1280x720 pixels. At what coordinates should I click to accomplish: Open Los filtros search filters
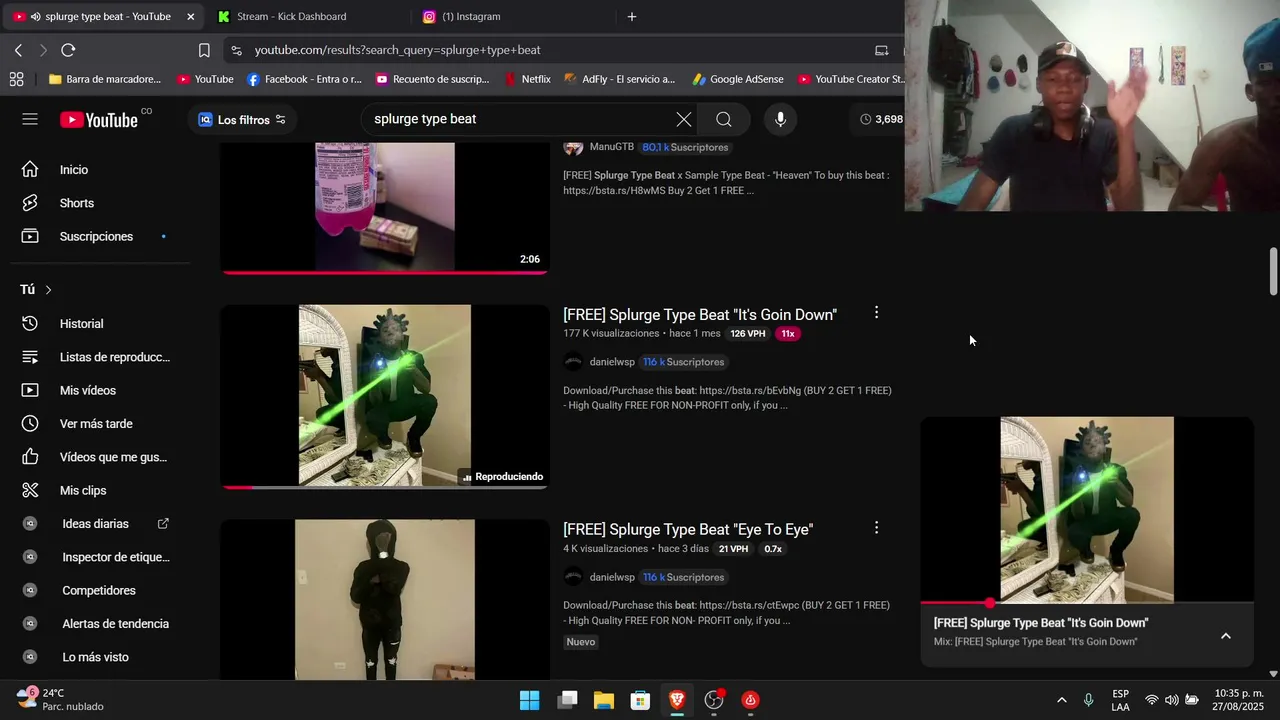tap(241, 119)
